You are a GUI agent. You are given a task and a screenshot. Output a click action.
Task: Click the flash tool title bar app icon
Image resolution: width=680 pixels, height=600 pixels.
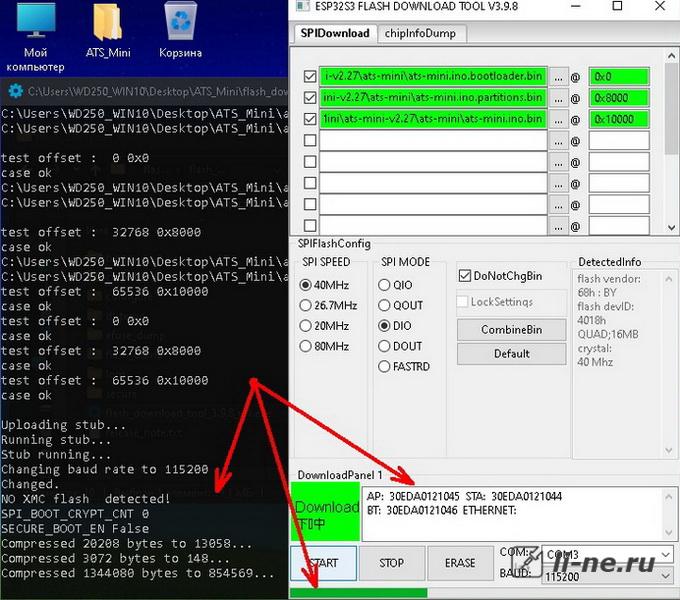(302, 6)
